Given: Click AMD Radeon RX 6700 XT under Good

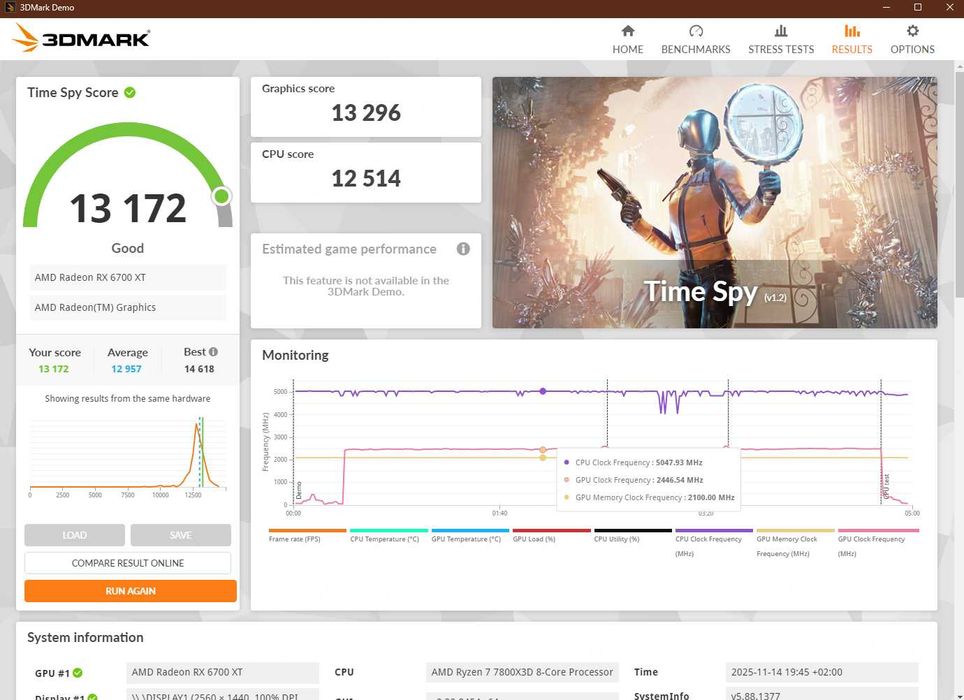Looking at the screenshot, I should 128,278.
